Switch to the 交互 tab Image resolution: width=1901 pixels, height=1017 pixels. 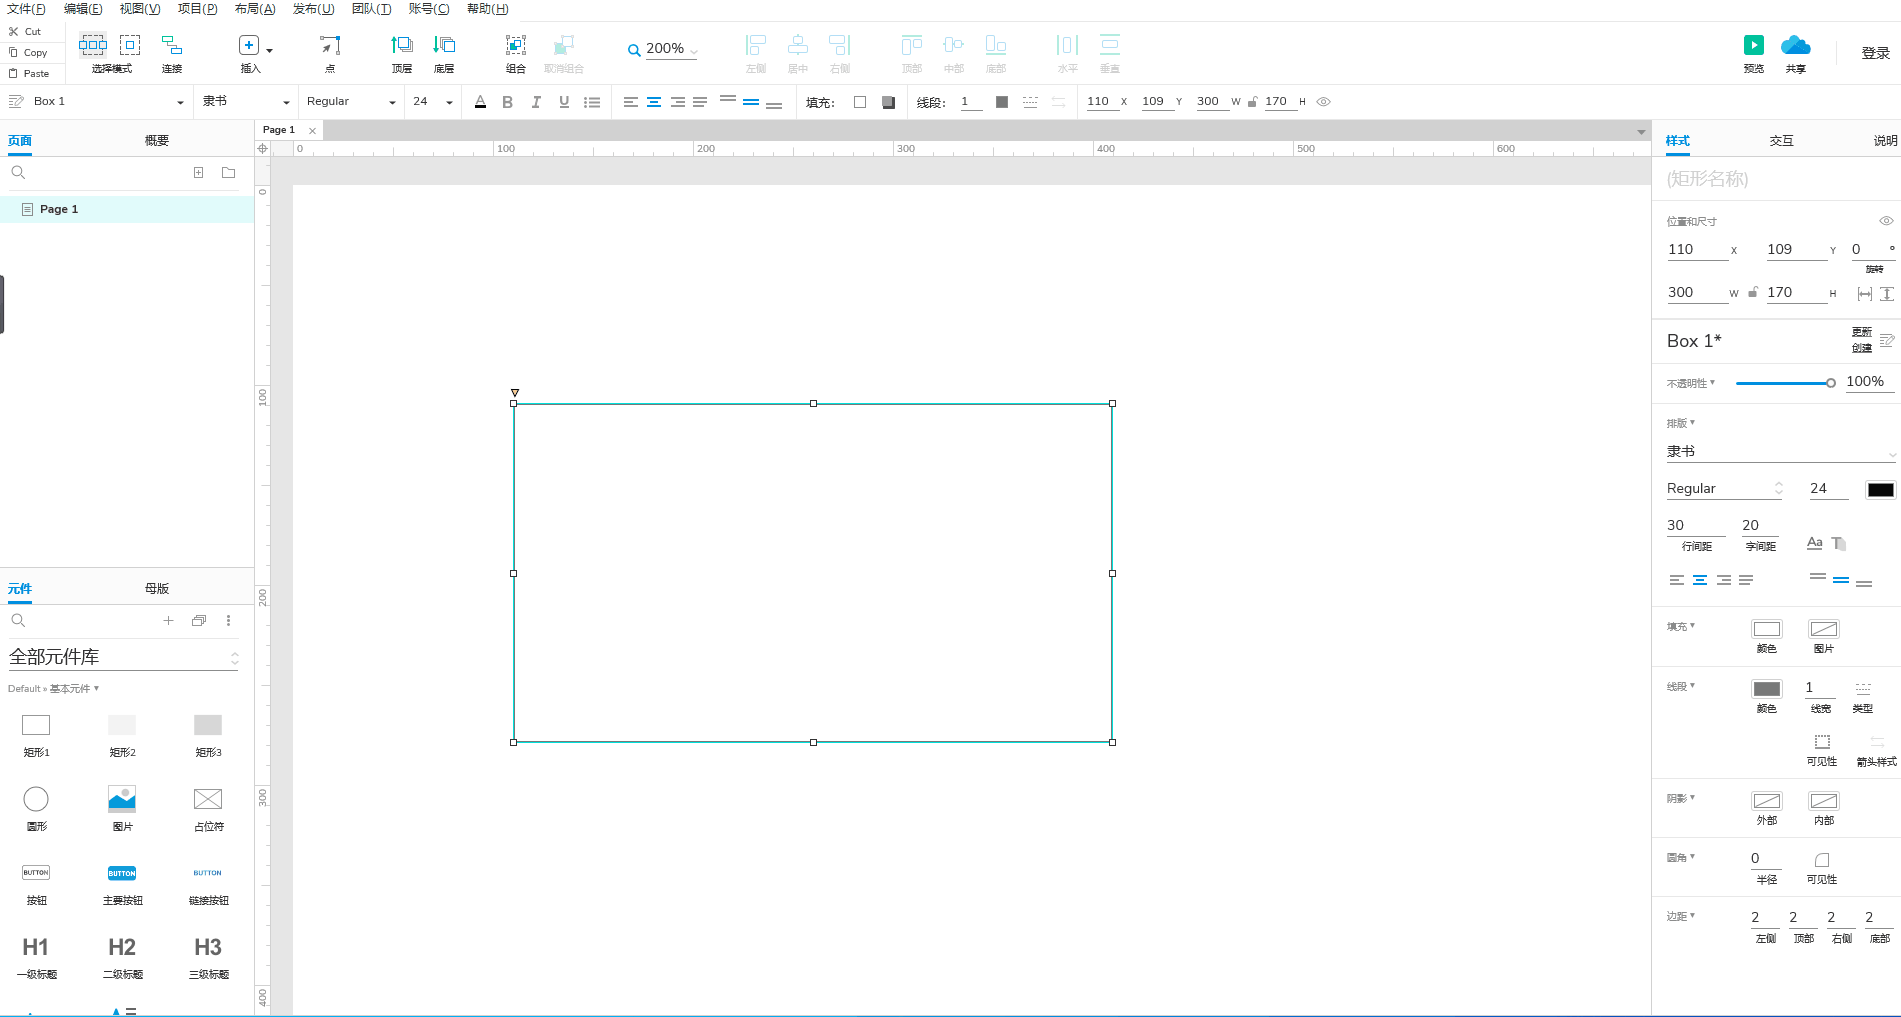coord(1781,141)
